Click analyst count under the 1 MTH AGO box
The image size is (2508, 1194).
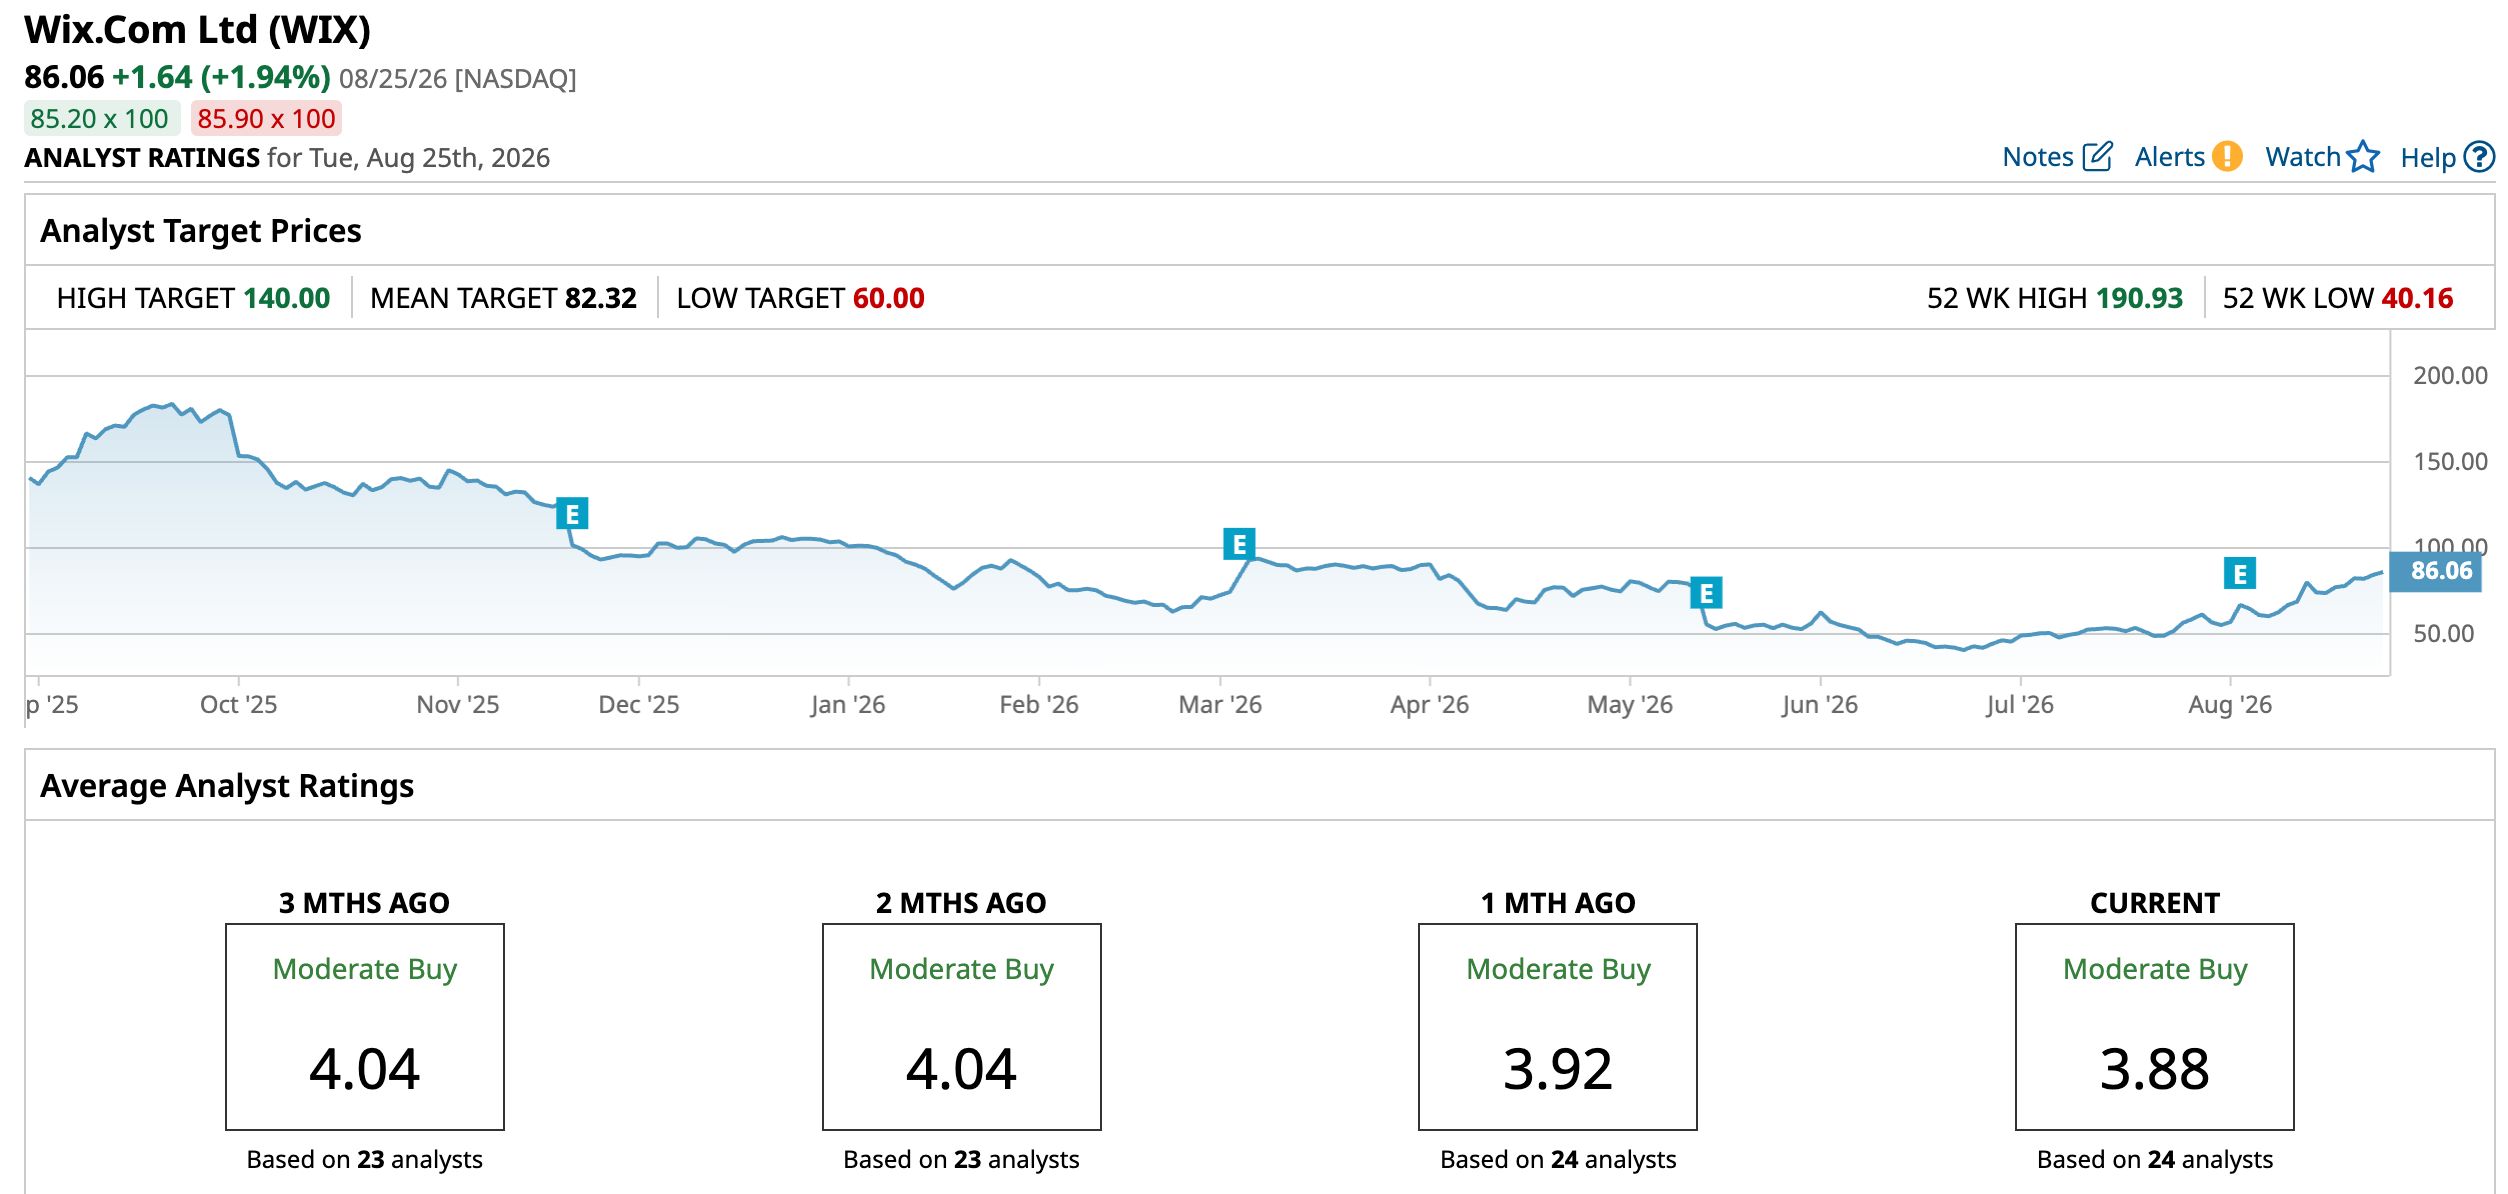(x=1558, y=1160)
